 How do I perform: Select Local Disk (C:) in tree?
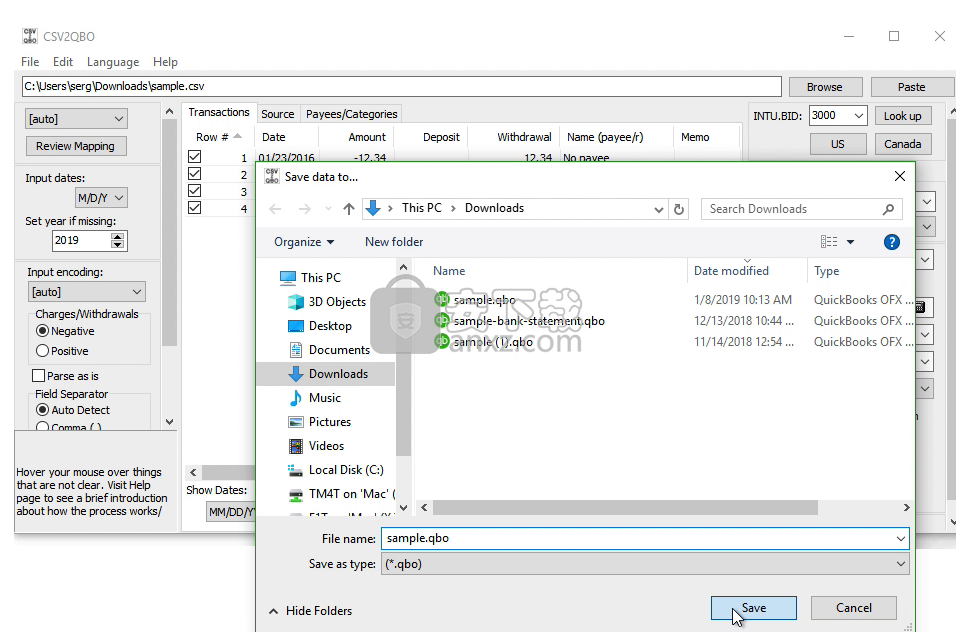(335, 470)
